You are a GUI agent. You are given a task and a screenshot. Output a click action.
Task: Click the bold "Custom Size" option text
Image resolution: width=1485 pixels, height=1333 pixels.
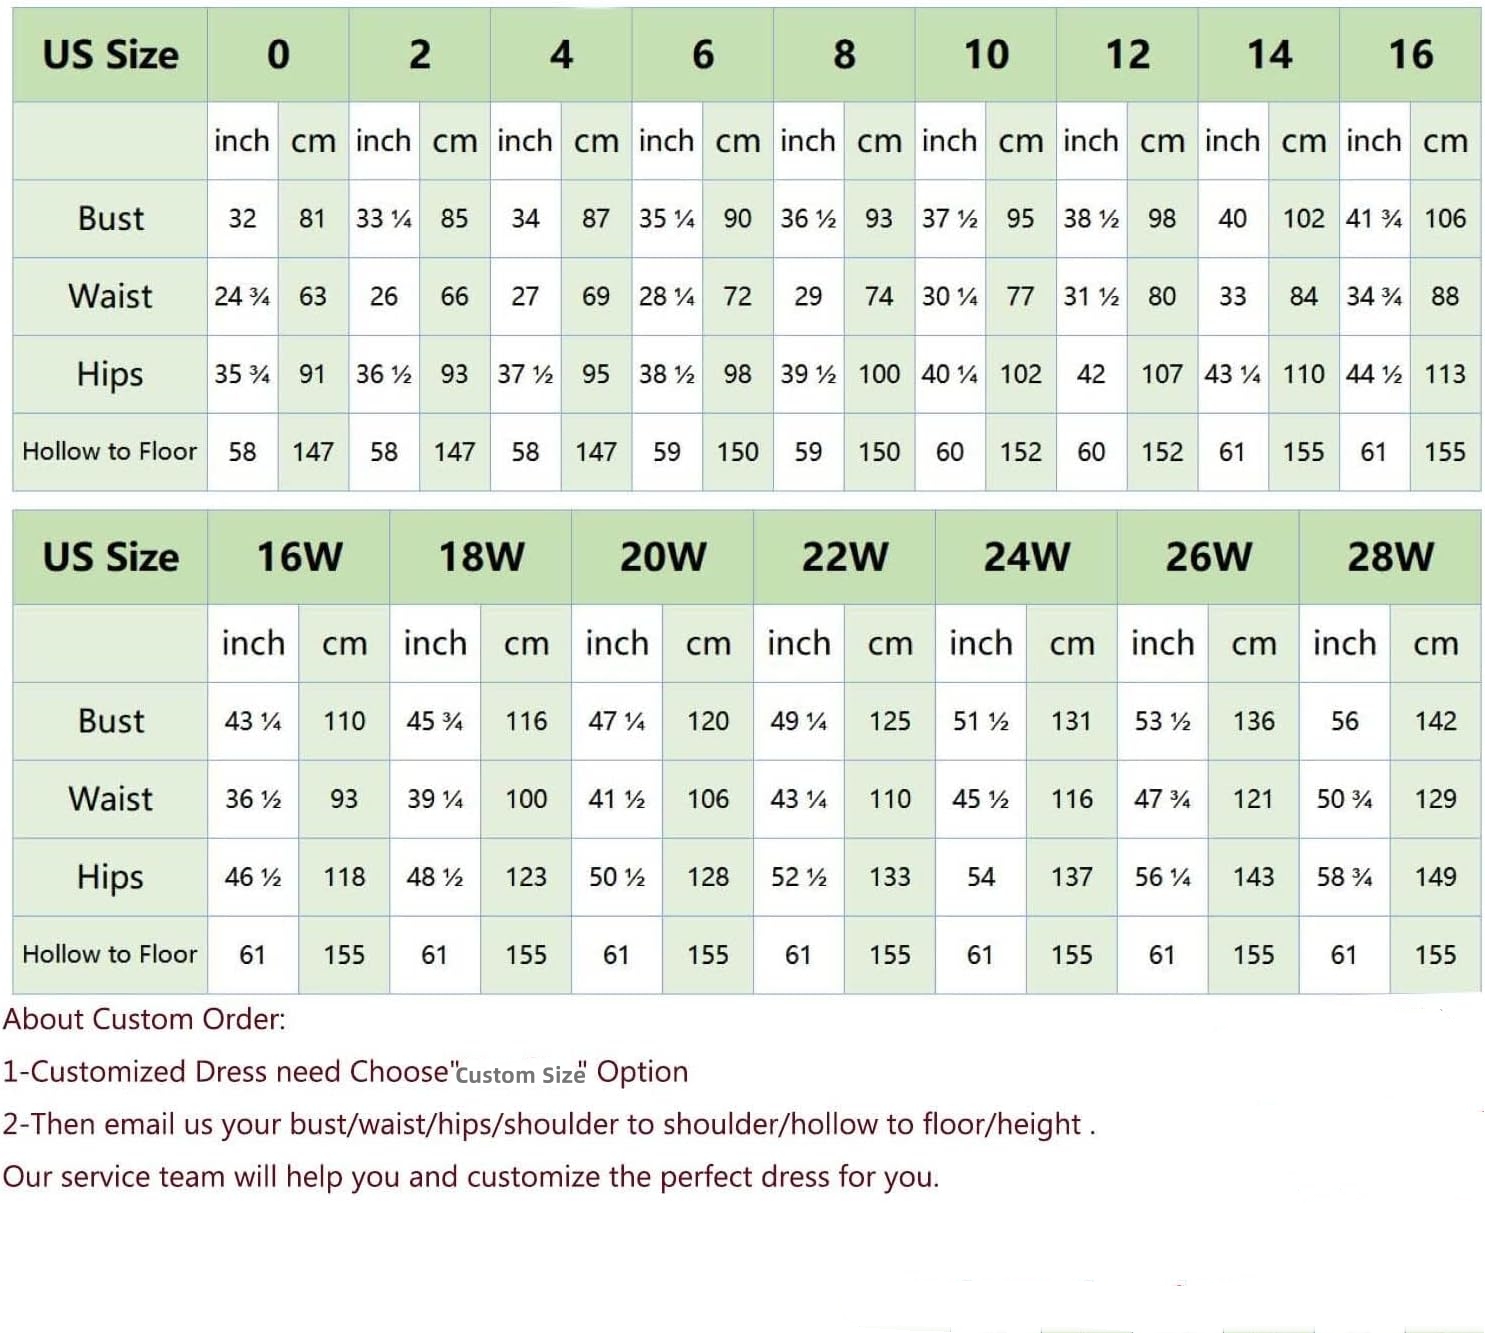coord(520,1075)
